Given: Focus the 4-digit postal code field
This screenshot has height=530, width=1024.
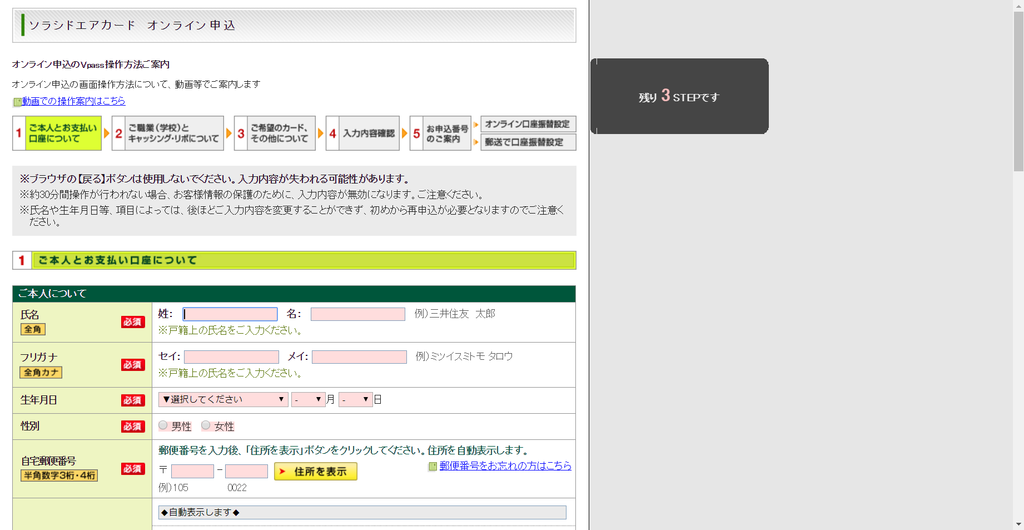Looking at the screenshot, I should pyautogui.click(x=246, y=471).
